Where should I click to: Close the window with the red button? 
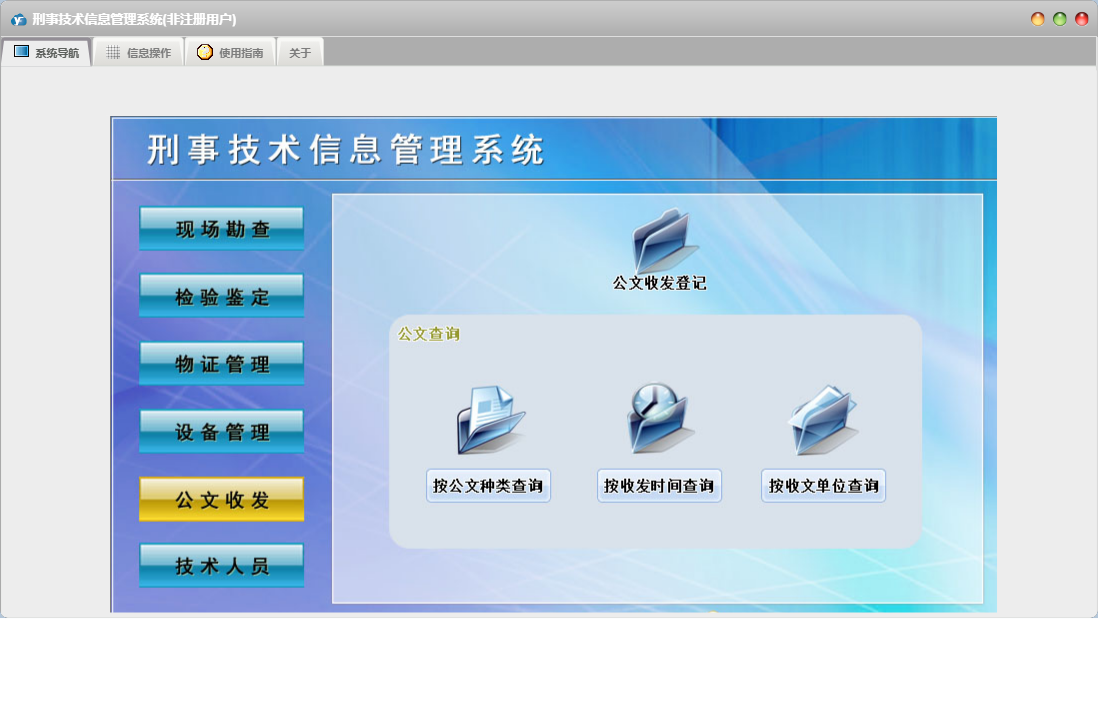(1082, 20)
